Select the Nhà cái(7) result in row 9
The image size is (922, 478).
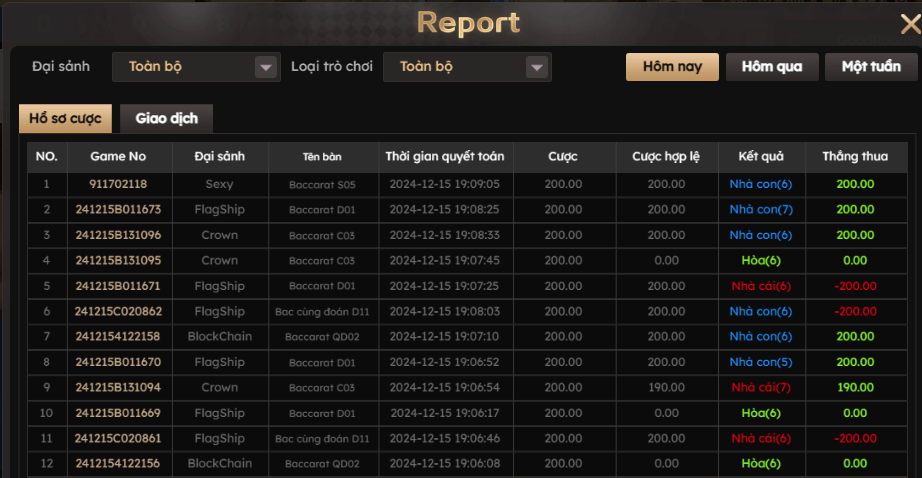(x=760, y=388)
